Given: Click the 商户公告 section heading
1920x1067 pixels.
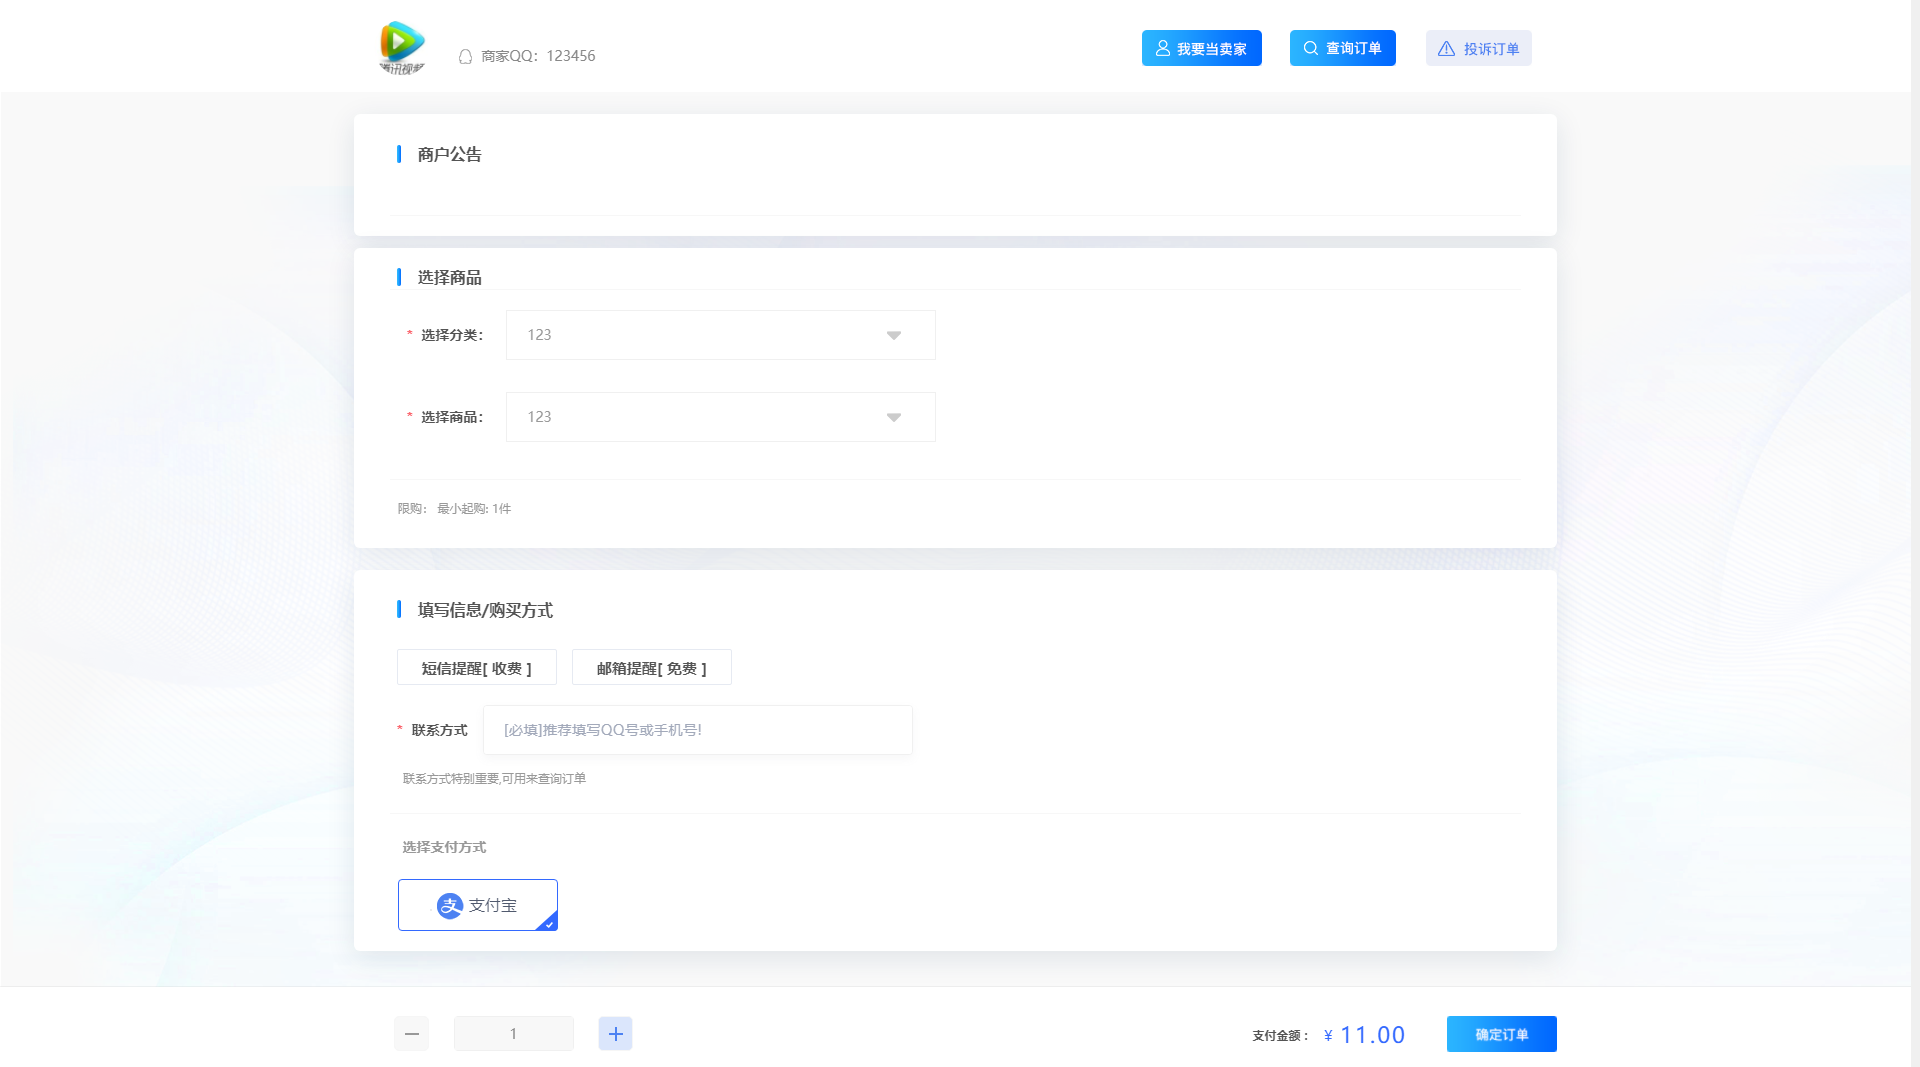Looking at the screenshot, I should (450, 155).
